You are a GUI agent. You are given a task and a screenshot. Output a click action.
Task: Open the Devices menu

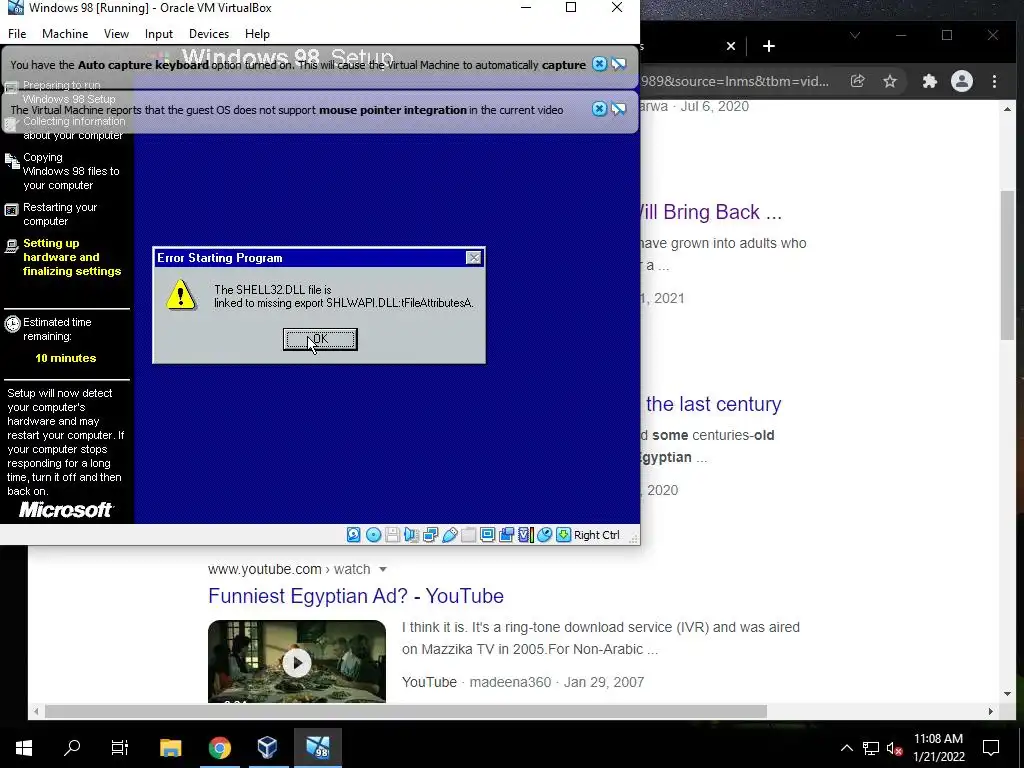point(209,34)
